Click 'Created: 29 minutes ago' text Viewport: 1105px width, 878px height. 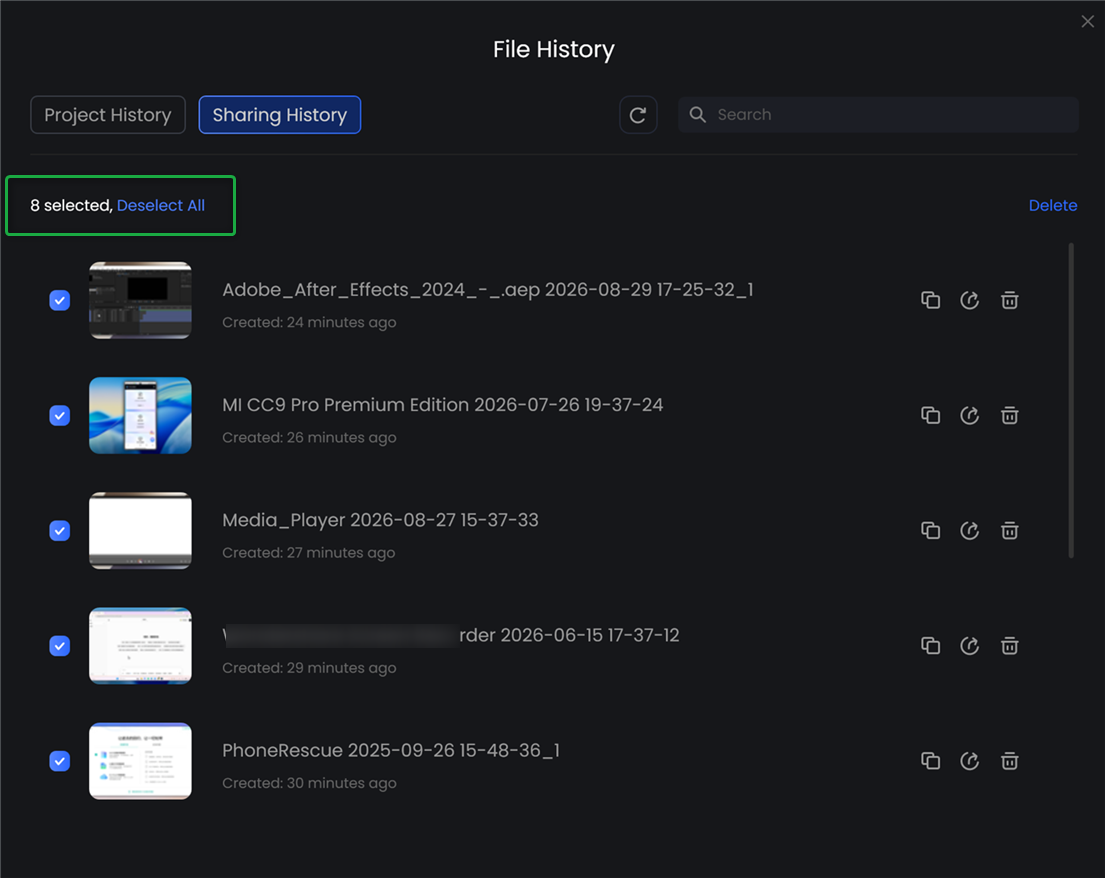coord(309,667)
